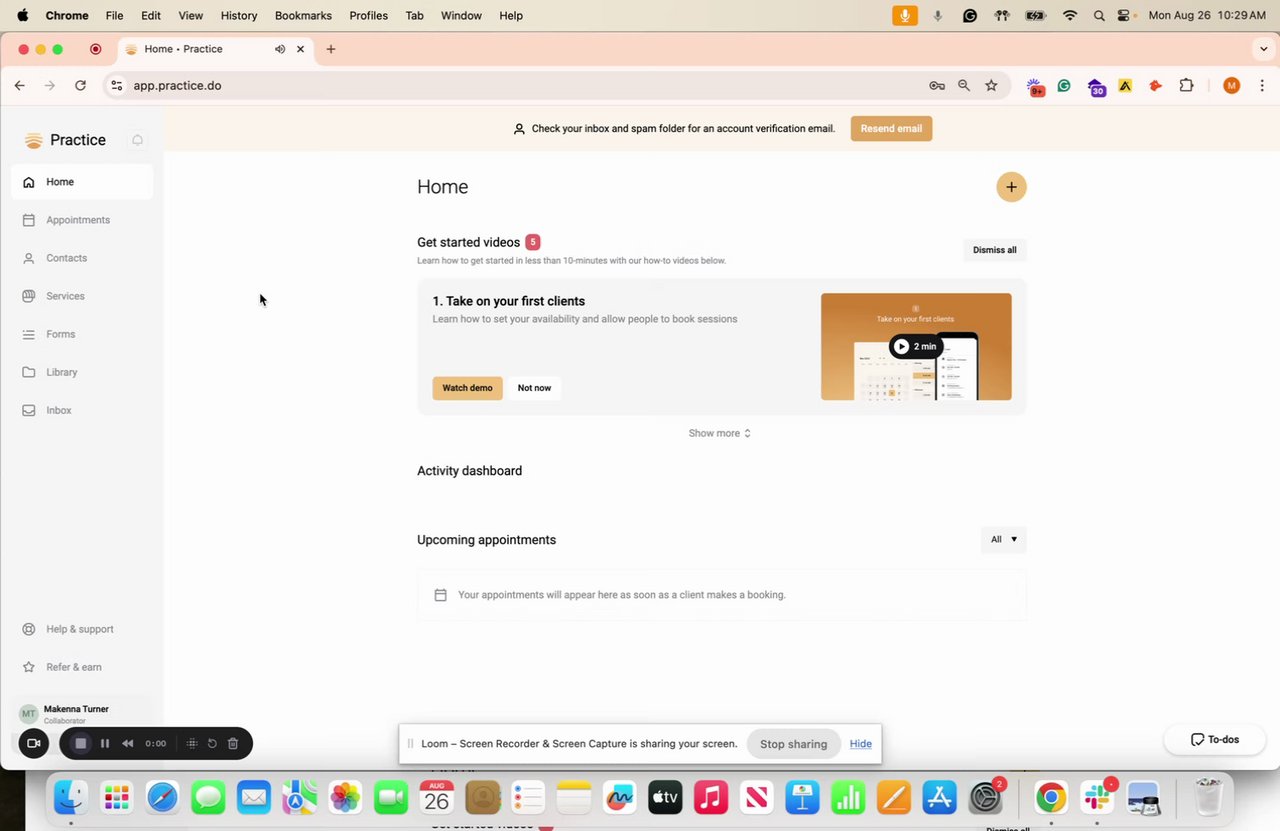This screenshot has height=831, width=1280.
Task: Click the Resend email button
Action: pyautogui.click(x=891, y=128)
